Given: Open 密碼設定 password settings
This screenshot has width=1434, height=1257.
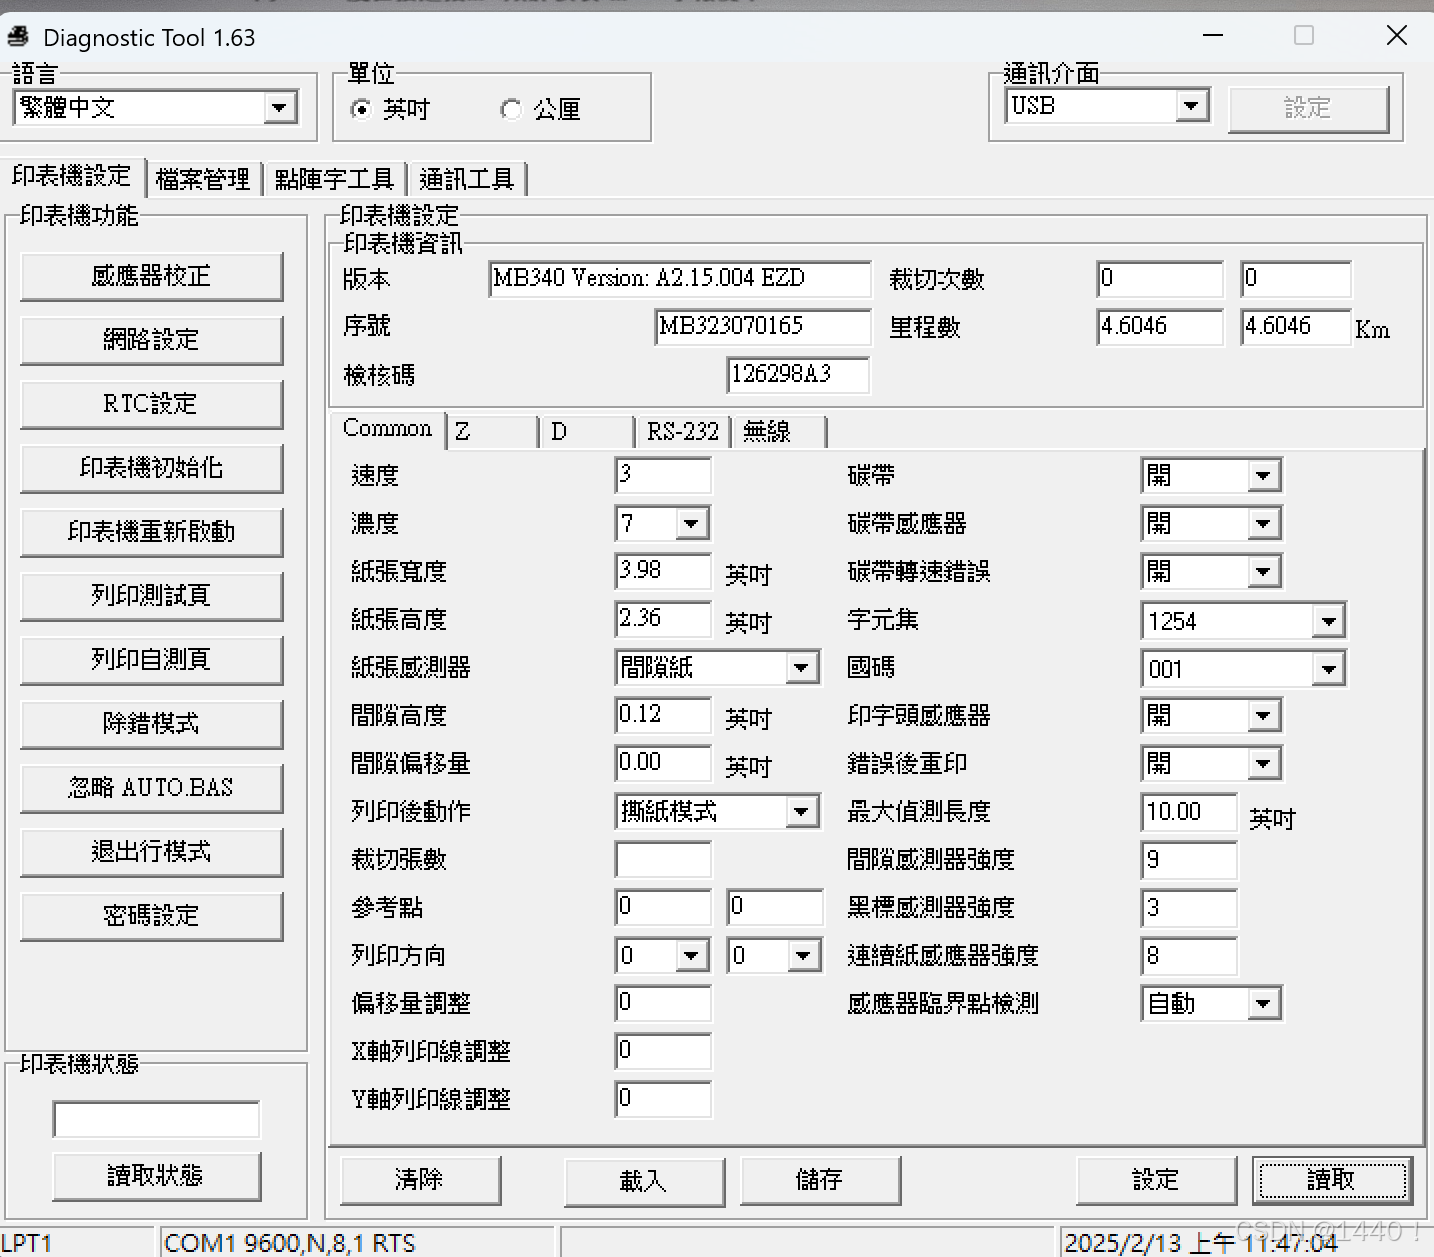Looking at the screenshot, I should pos(151,916).
